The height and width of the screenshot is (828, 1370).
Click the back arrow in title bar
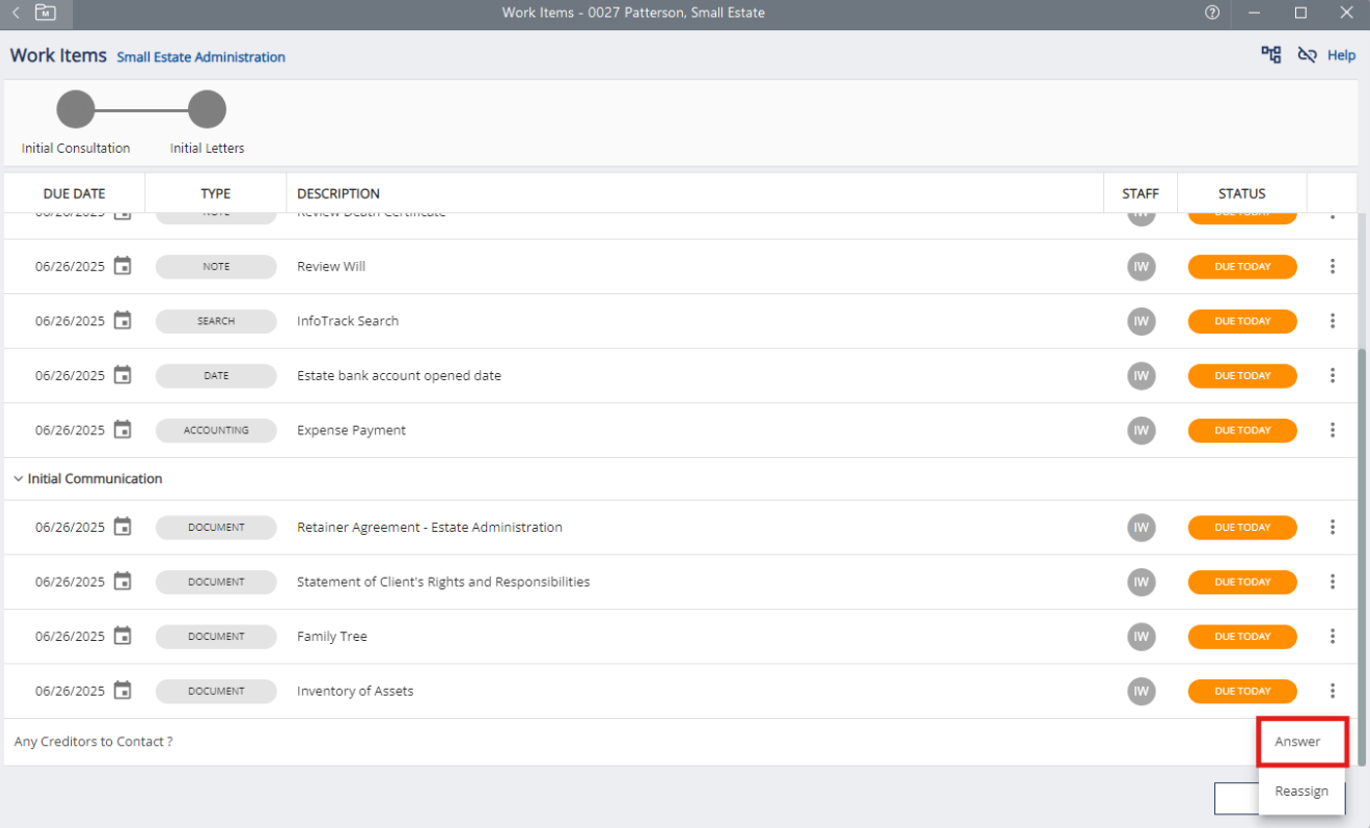pyautogui.click(x=15, y=13)
